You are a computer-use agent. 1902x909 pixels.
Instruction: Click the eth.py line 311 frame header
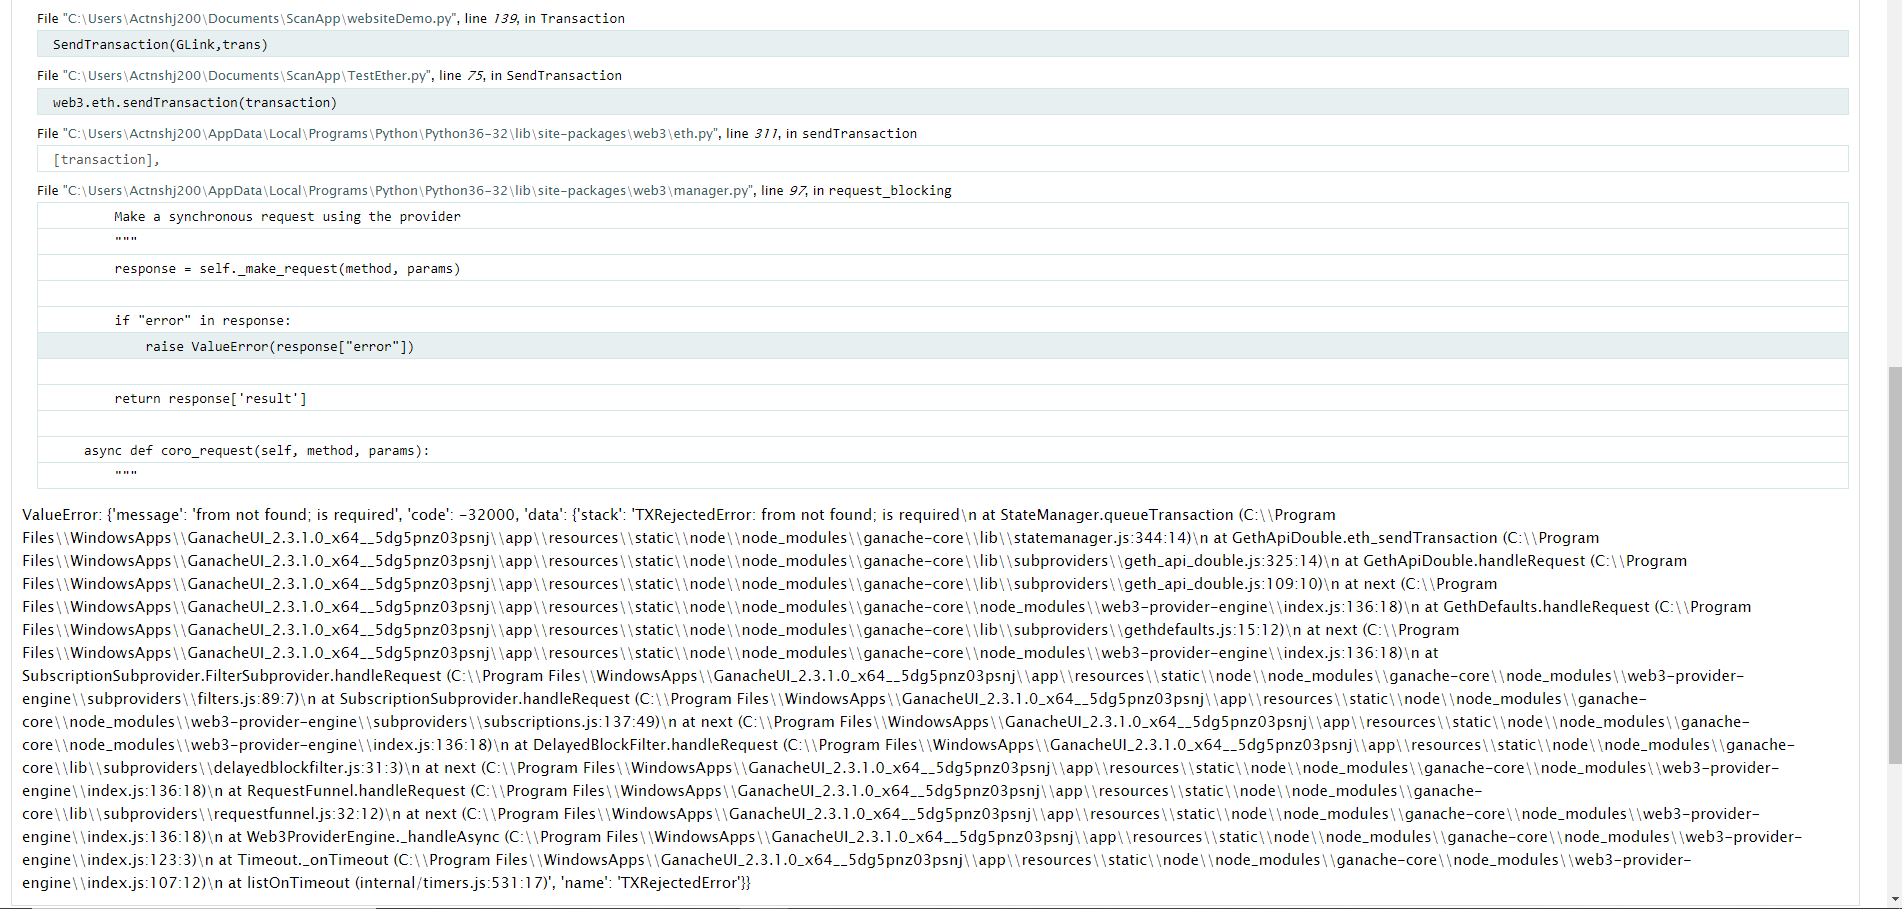[x=477, y=133]
